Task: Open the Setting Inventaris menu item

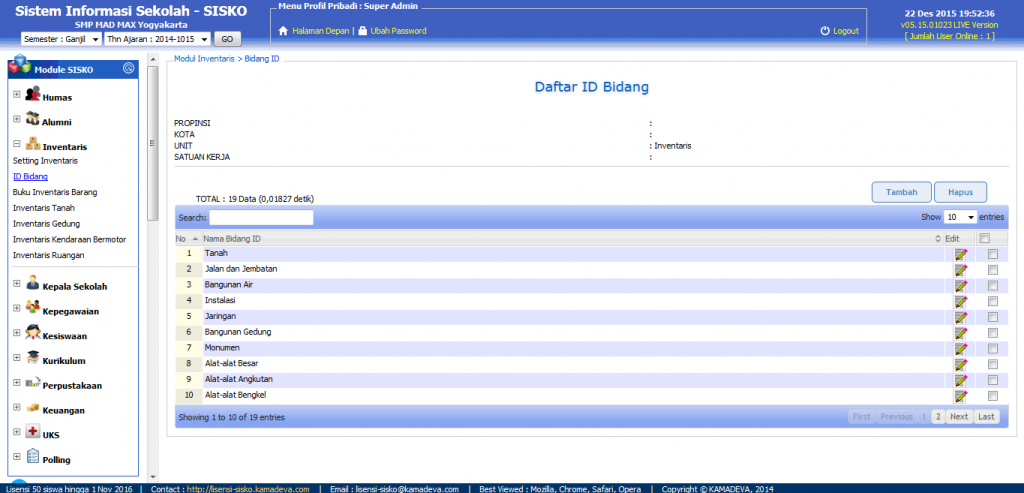Action: tap(45, 161)
